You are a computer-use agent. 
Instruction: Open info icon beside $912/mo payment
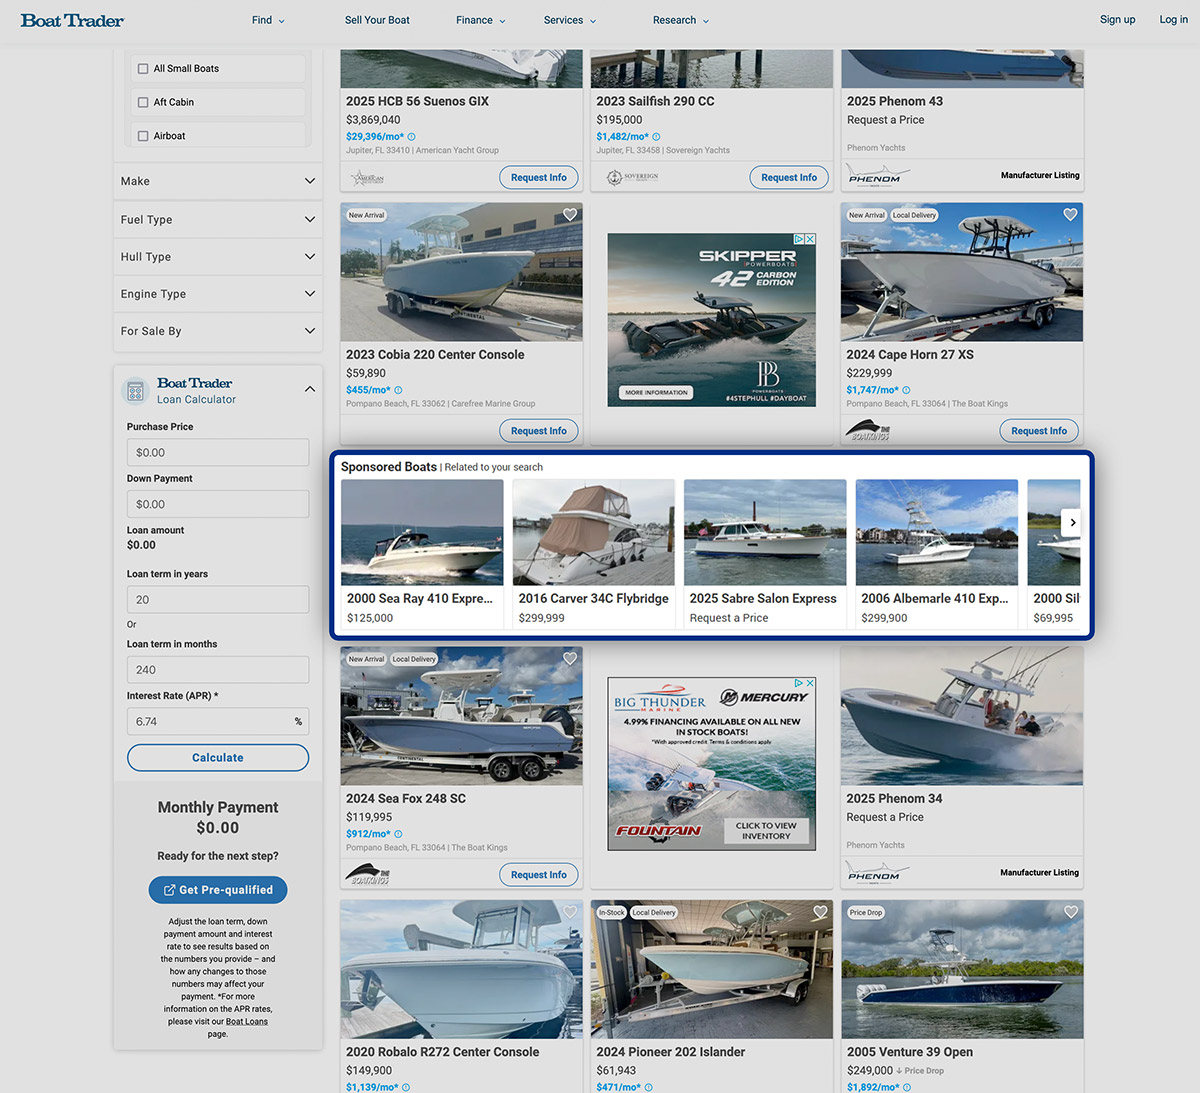coord(398,834)
